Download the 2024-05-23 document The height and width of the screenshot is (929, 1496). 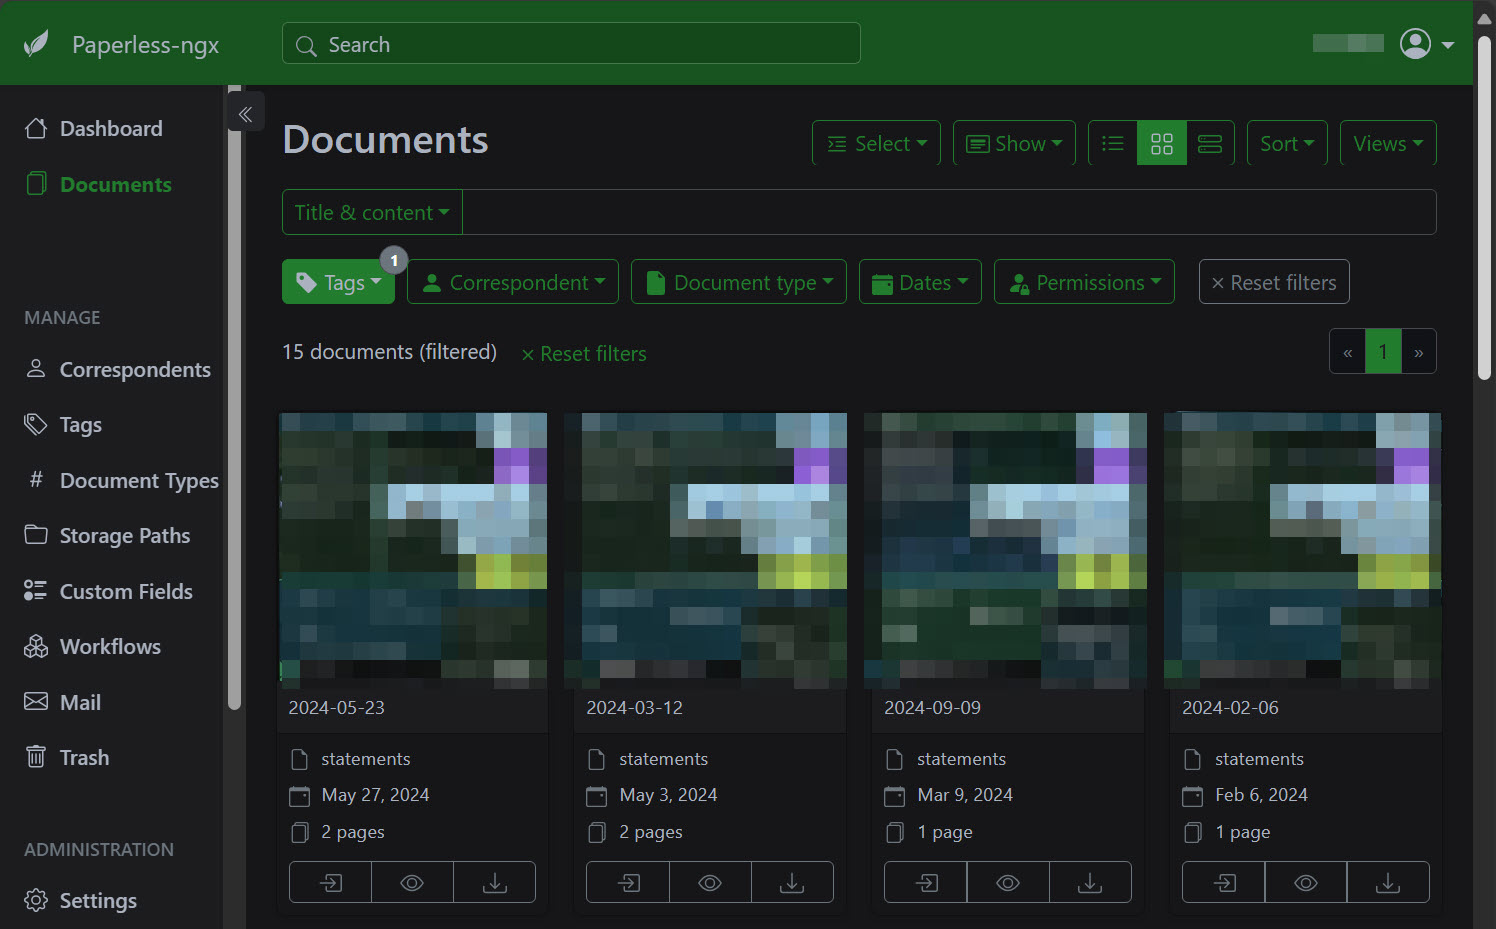(495, 882)
